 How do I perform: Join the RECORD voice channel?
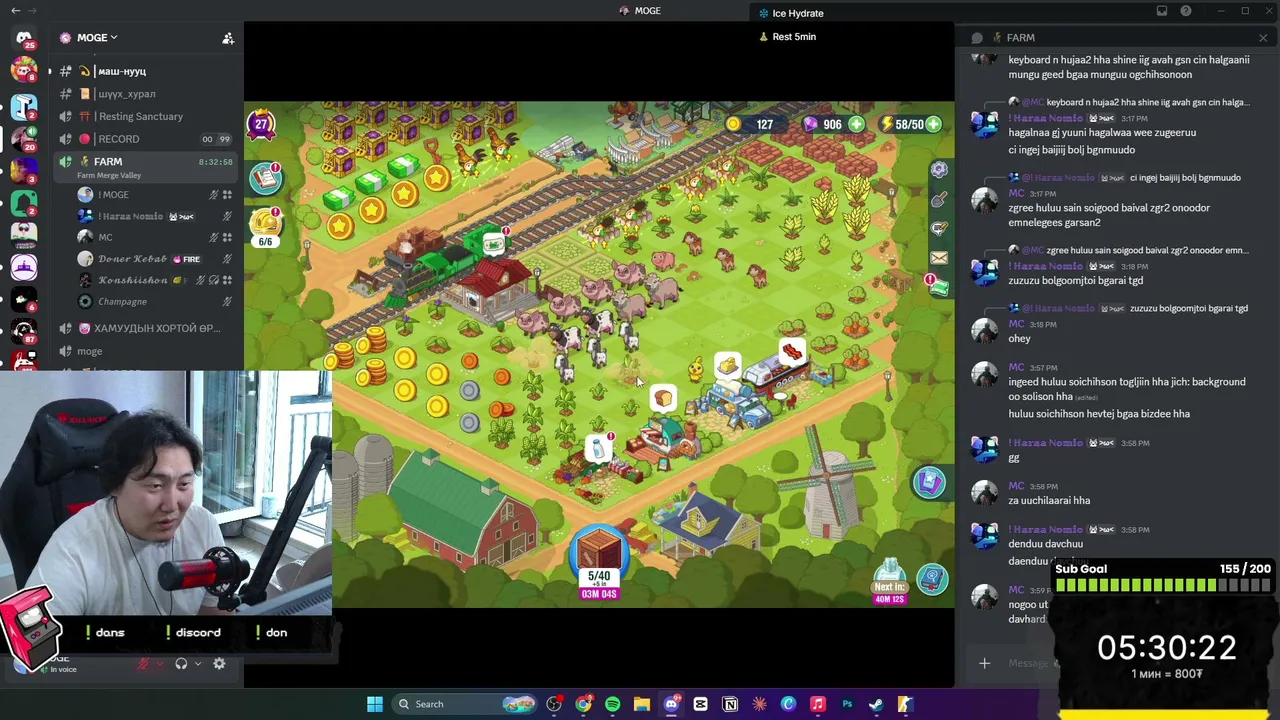pyautogui.click(x=145, y=139)
